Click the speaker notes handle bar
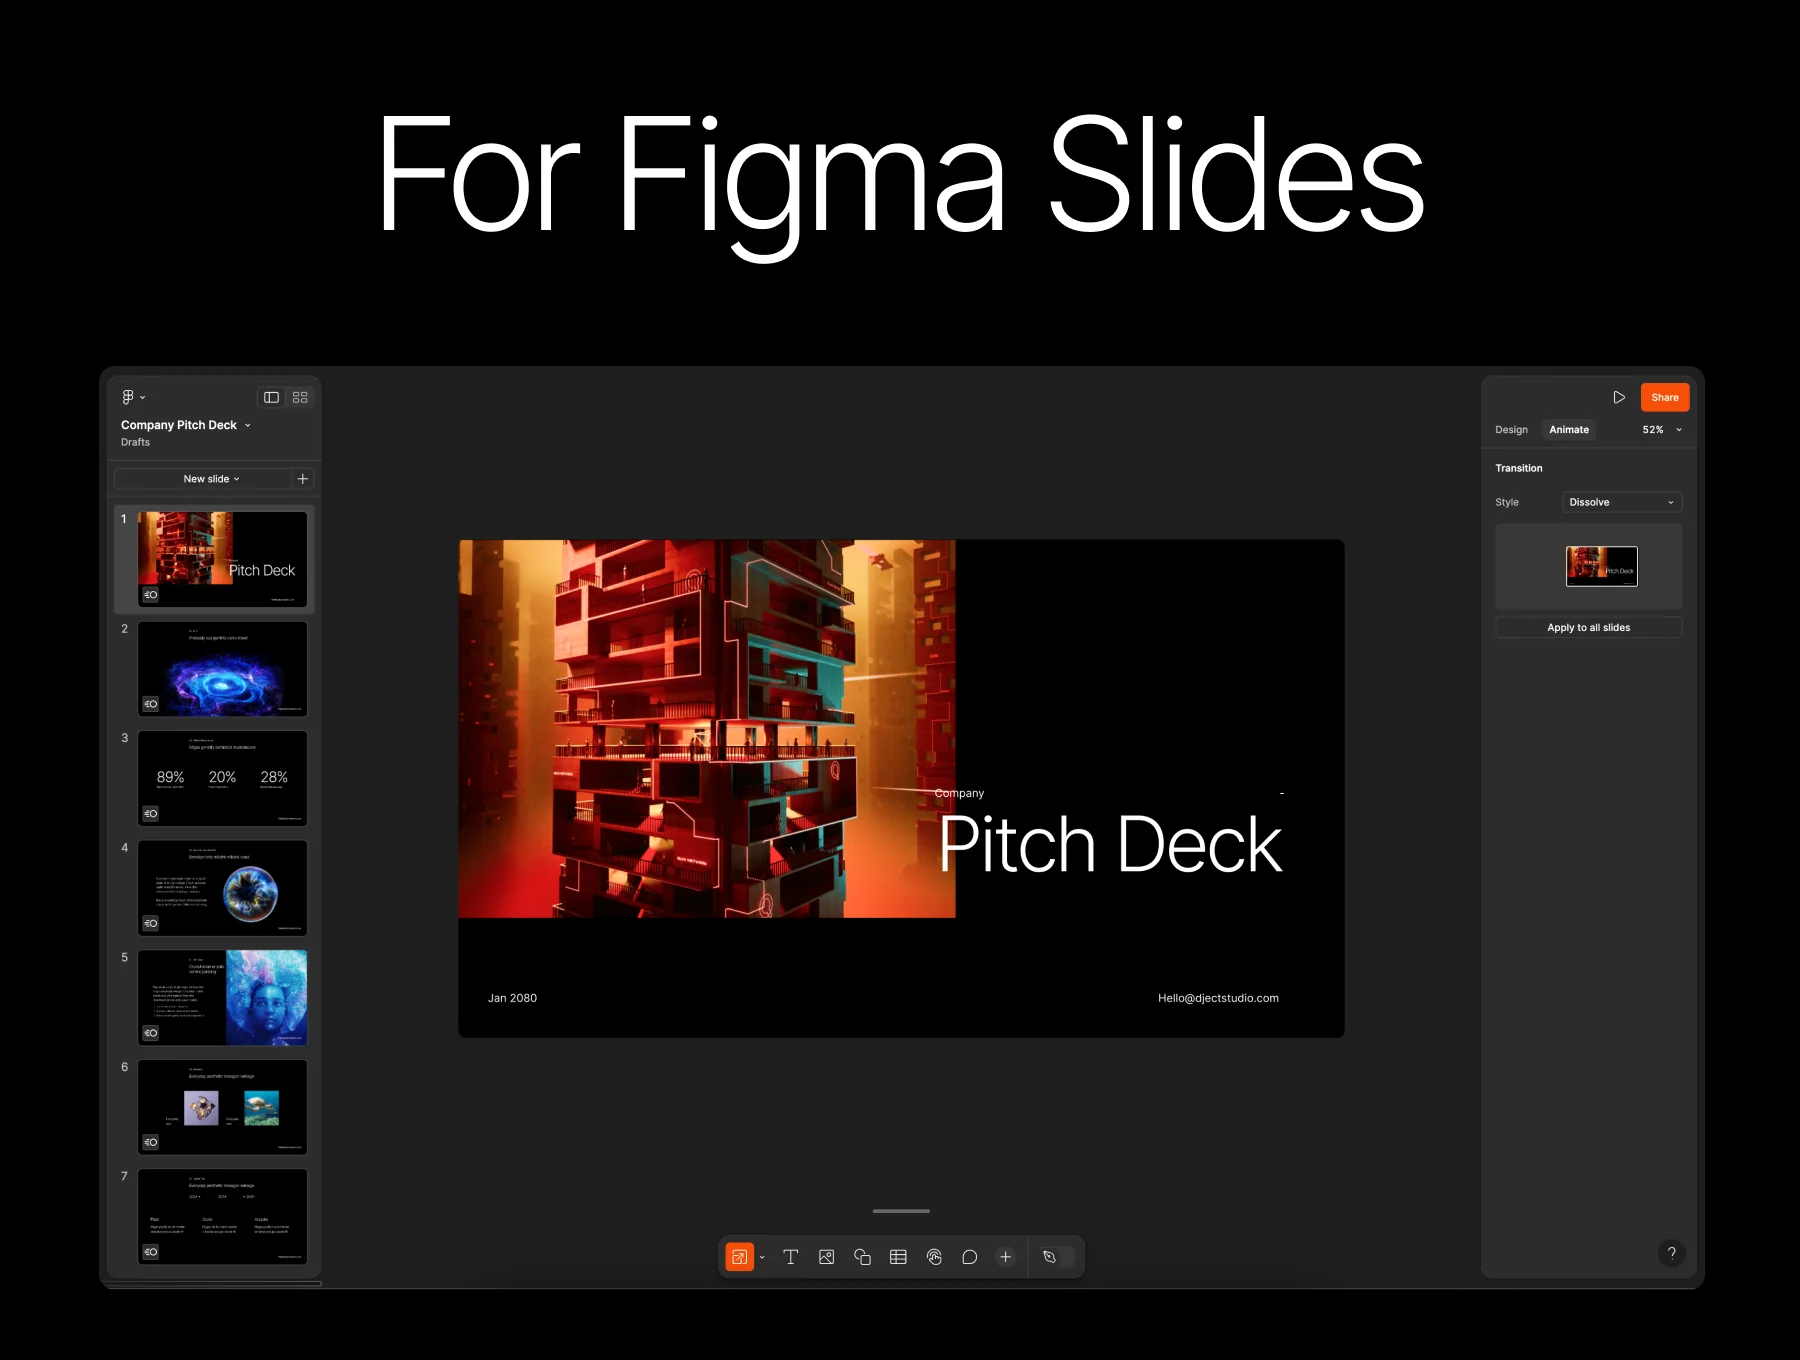This screenshot has width=1800, height=1360. click(x=901, y=1211)
